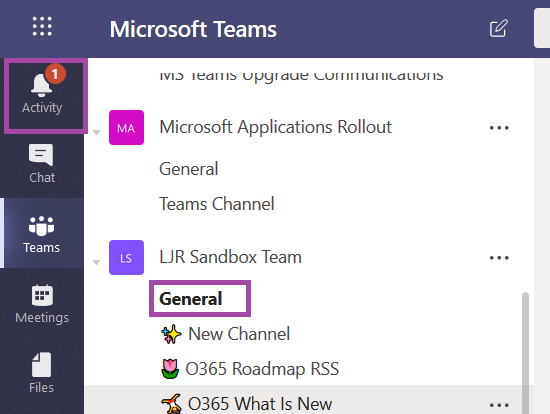Select Teams in the left rail
The width and height of the screenshot is (550, 414).
tap(42, 234)
